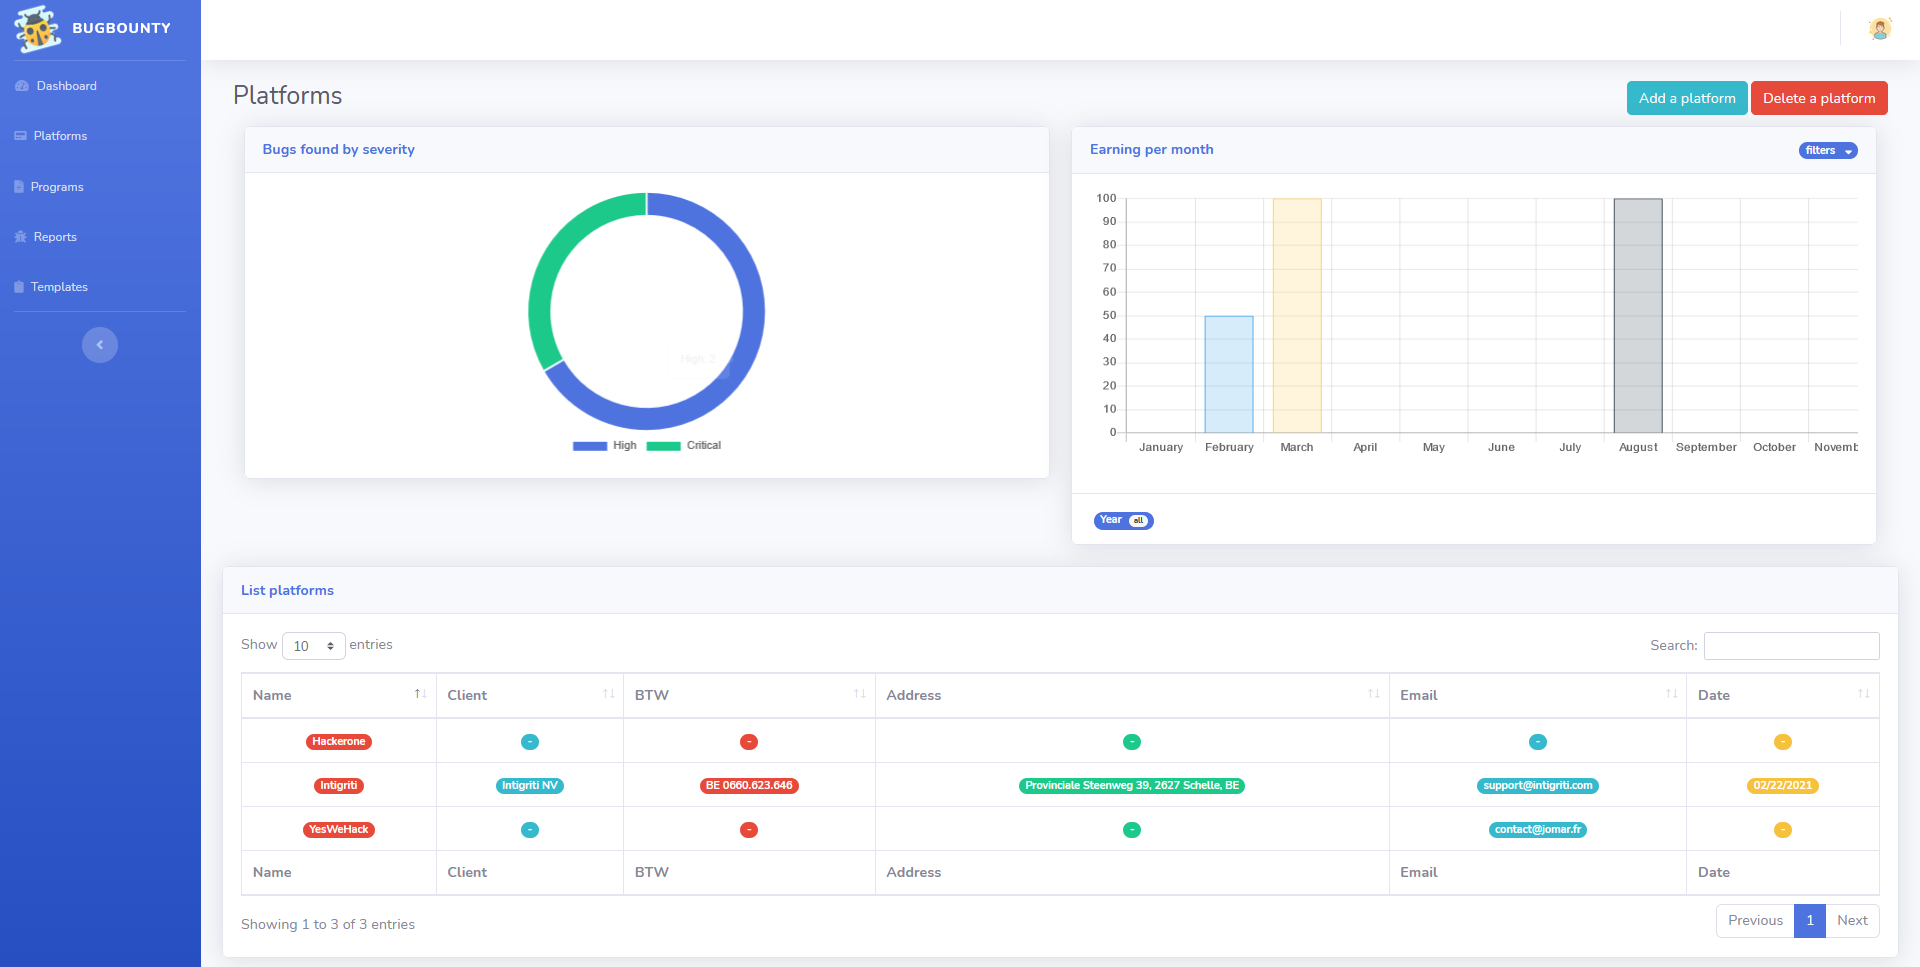Go to Dashboard in the sidebar
Viewport: 1920px width, 967px height.
click(x=67, y=86)
